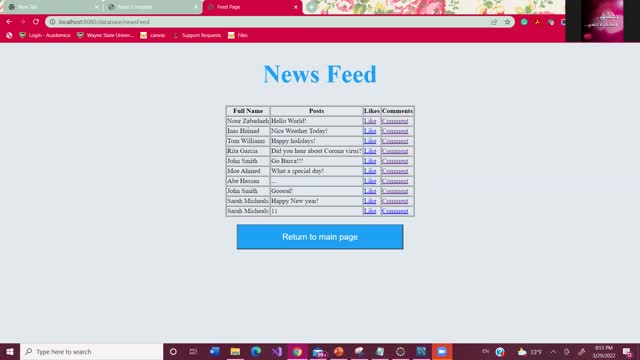
Task: Like the Happy New year! post
Action: point(370,201)
